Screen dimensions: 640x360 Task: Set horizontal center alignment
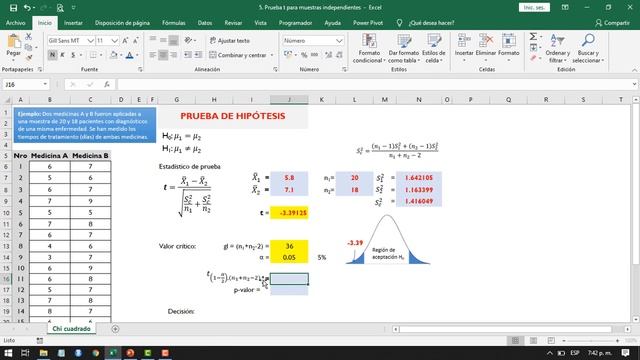click(x=163, y=55)
